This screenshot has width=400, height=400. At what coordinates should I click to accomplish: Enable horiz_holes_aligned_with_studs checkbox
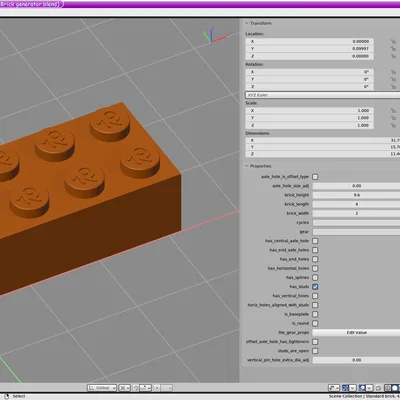click(x=315, y=305)
